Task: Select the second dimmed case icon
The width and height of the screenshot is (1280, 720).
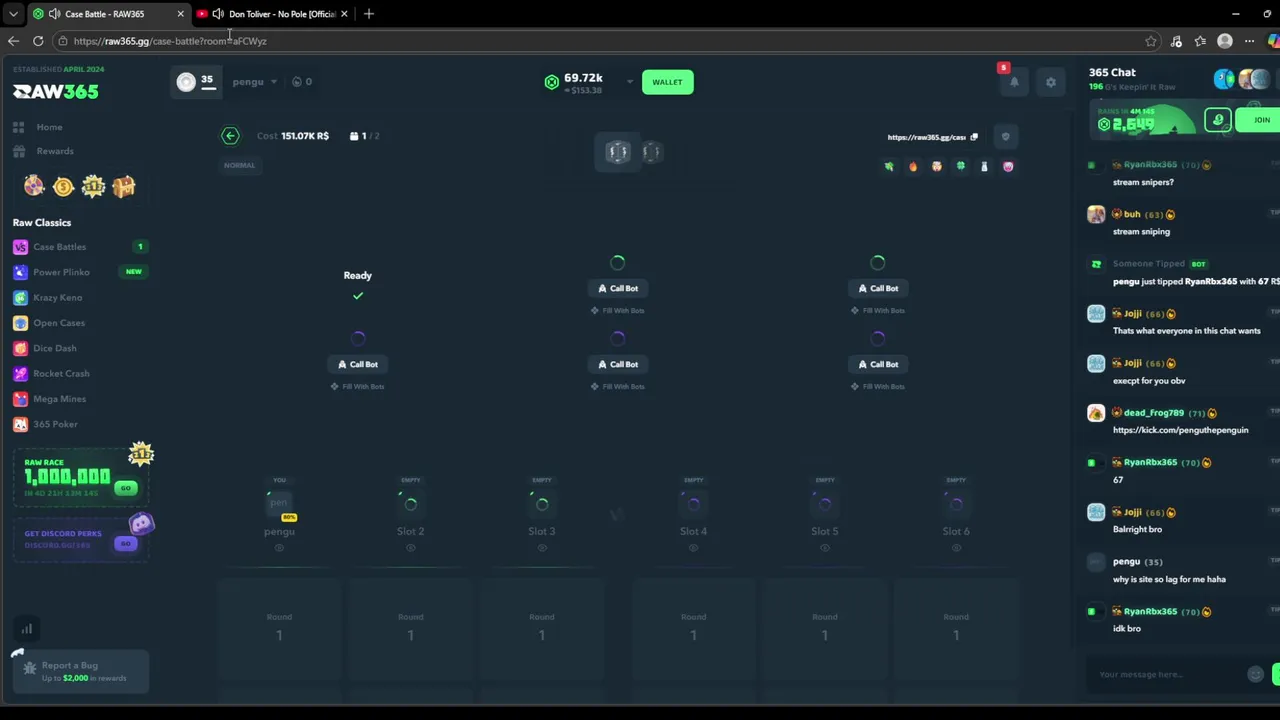Action: click(651, 151)
